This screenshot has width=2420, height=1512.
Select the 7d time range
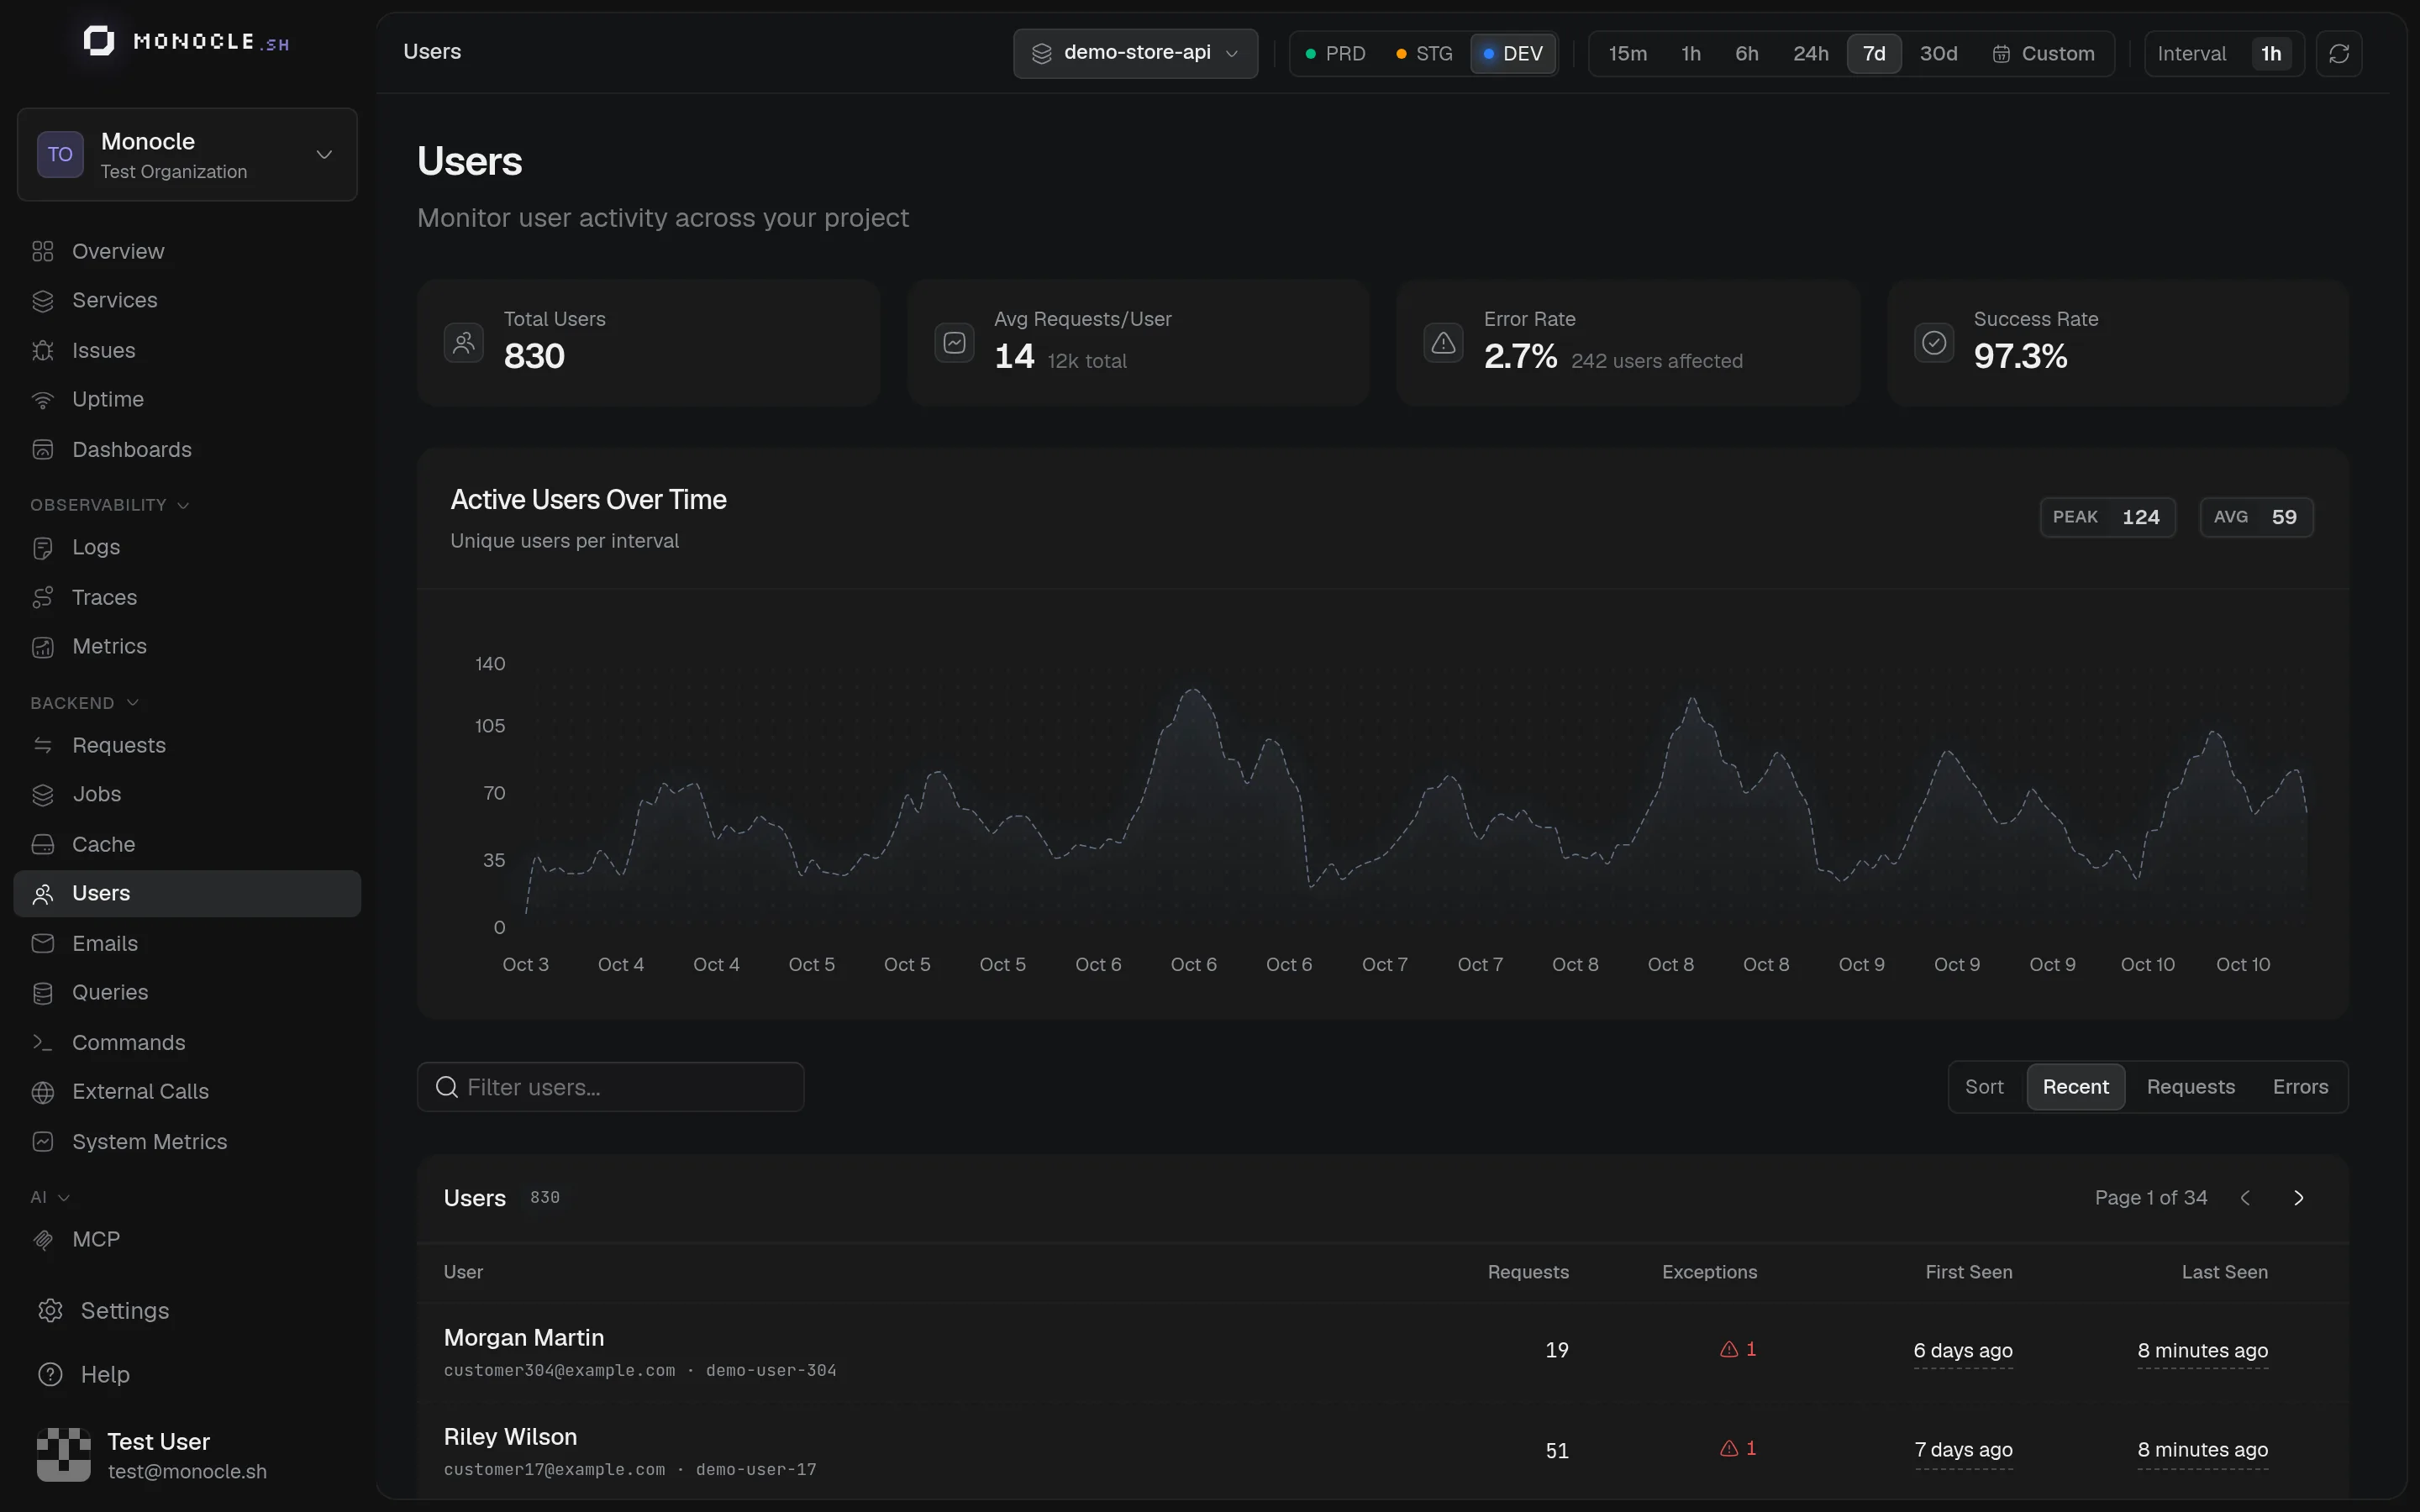(x=1874, y=53)
